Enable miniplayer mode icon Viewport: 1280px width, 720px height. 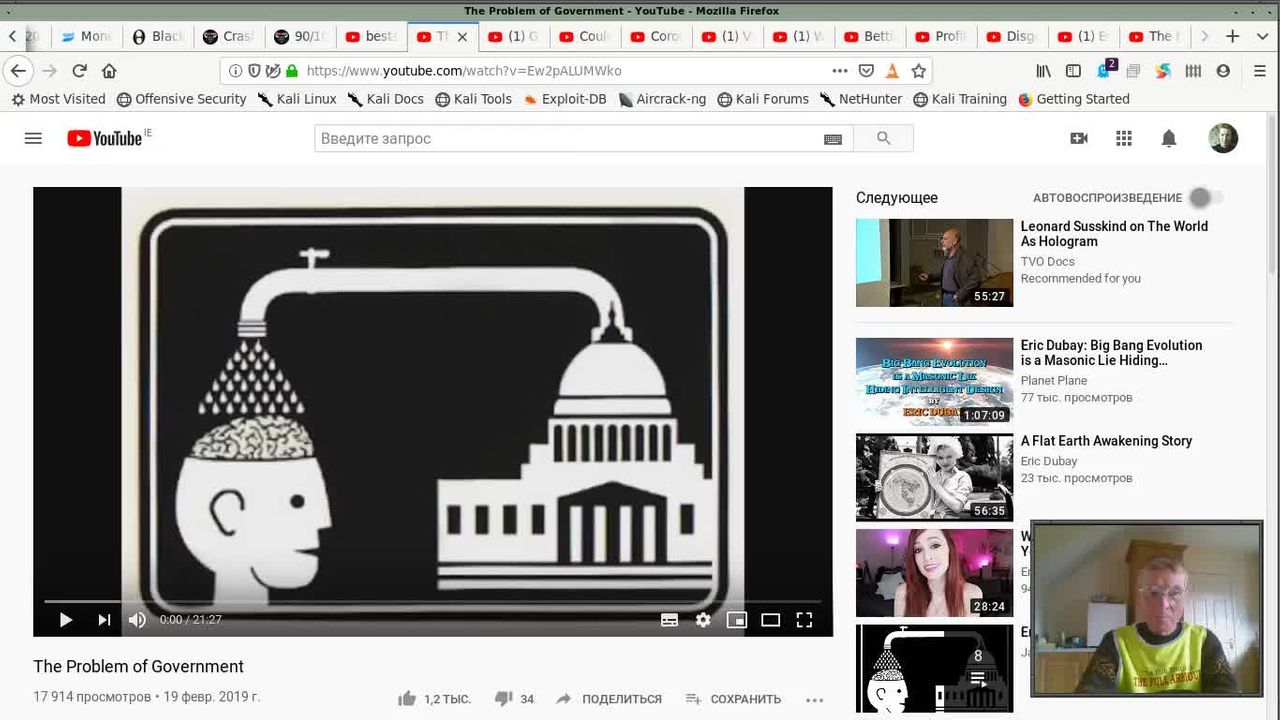(737, 620)
